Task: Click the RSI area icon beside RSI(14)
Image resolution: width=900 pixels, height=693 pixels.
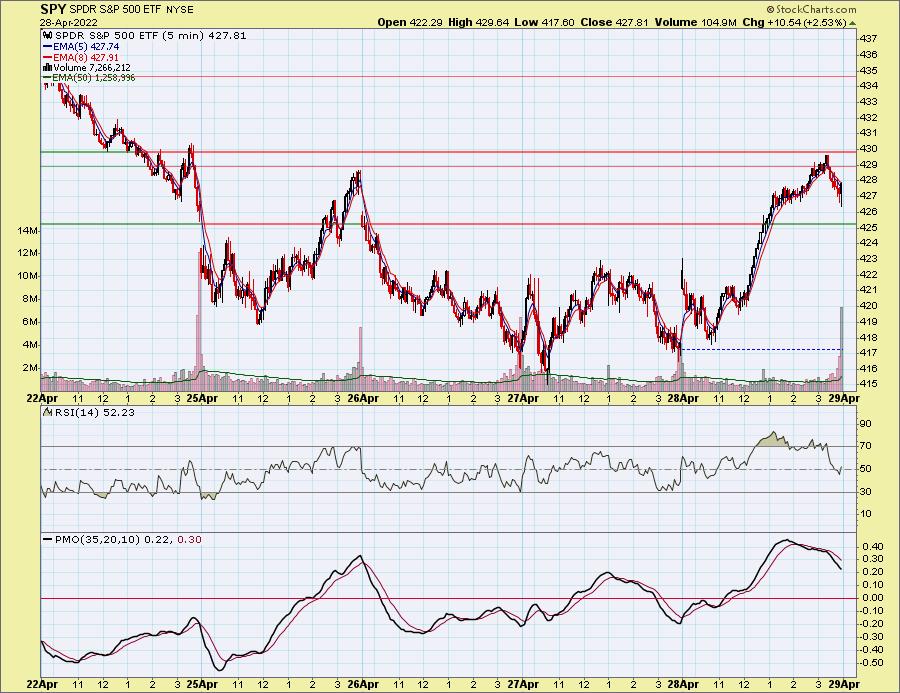Action: tap(48, 412)
